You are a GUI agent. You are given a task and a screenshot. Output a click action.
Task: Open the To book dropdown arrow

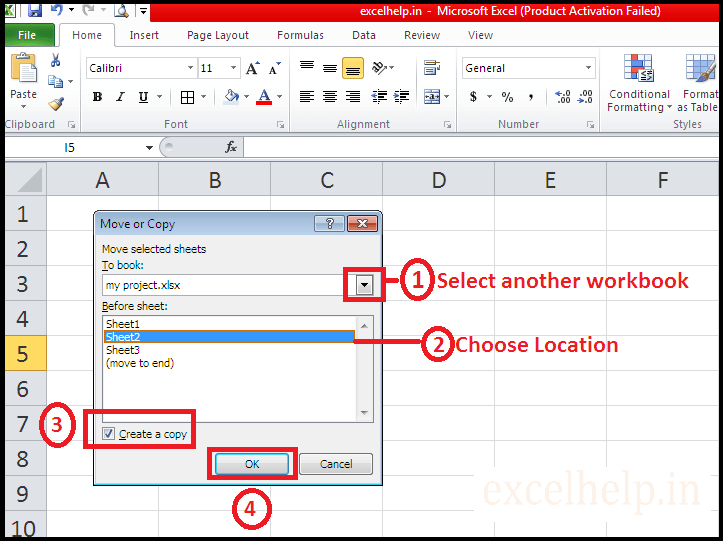364,285
